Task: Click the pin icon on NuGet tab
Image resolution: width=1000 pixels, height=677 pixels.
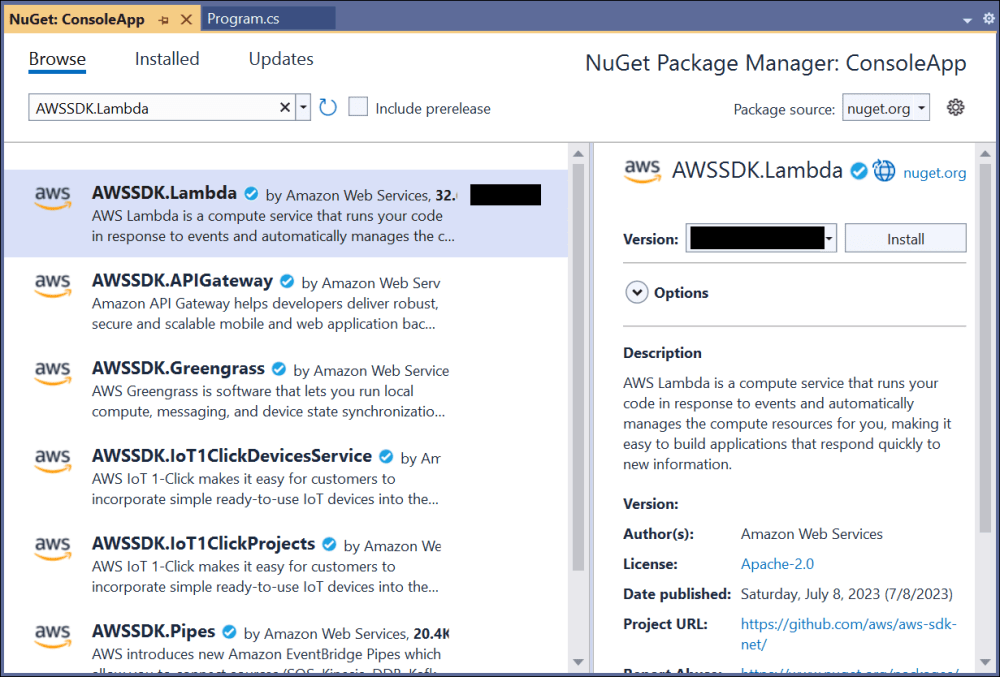Action: (x=164, y=20)
